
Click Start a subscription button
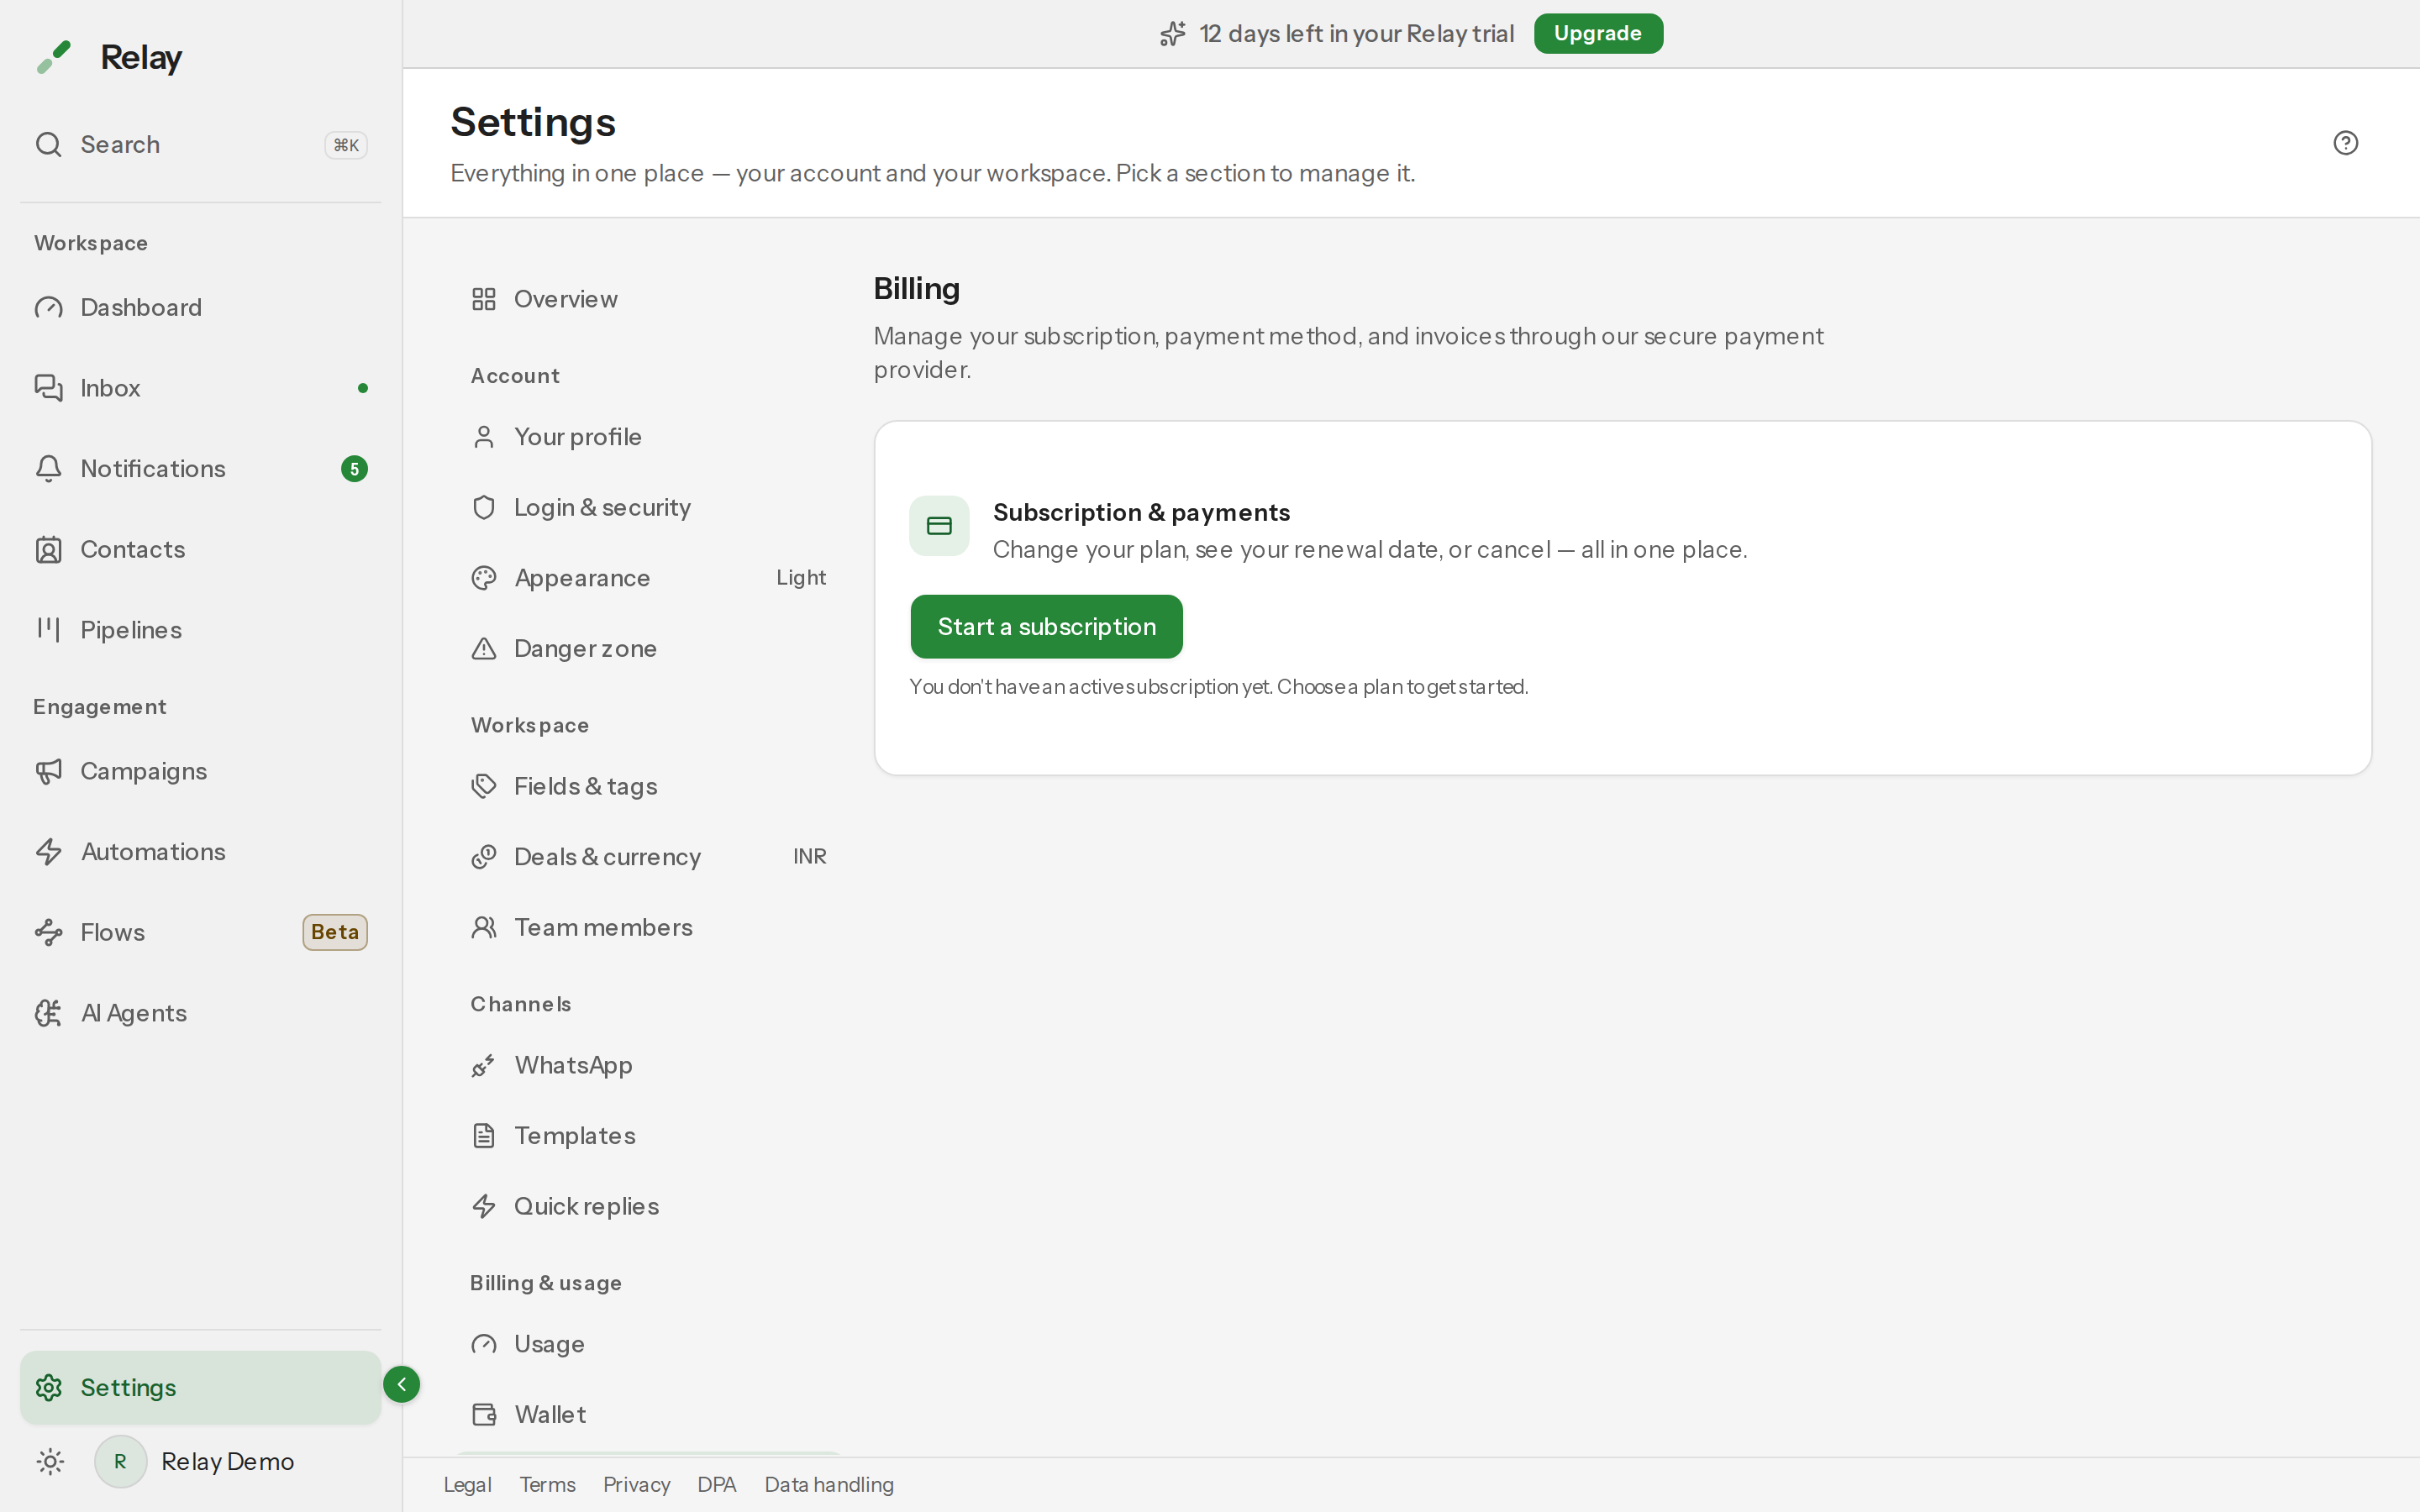[x=1046, y=627]
